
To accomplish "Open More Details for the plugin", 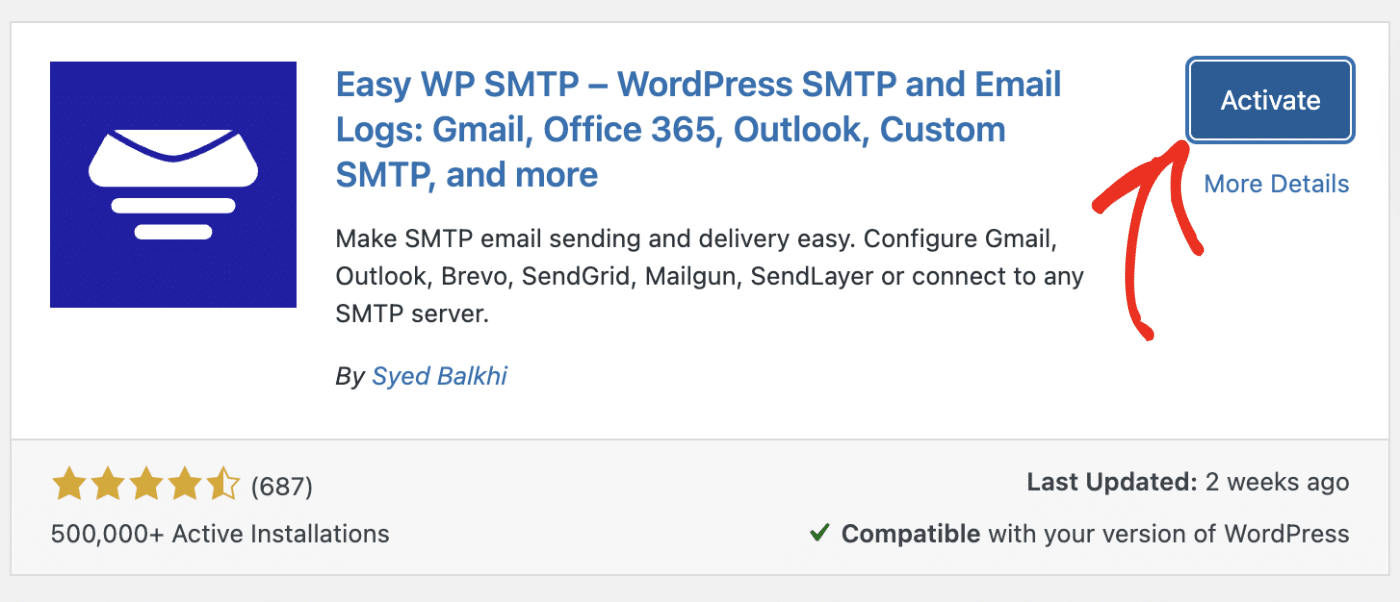I will click(x=1276, y=184).
